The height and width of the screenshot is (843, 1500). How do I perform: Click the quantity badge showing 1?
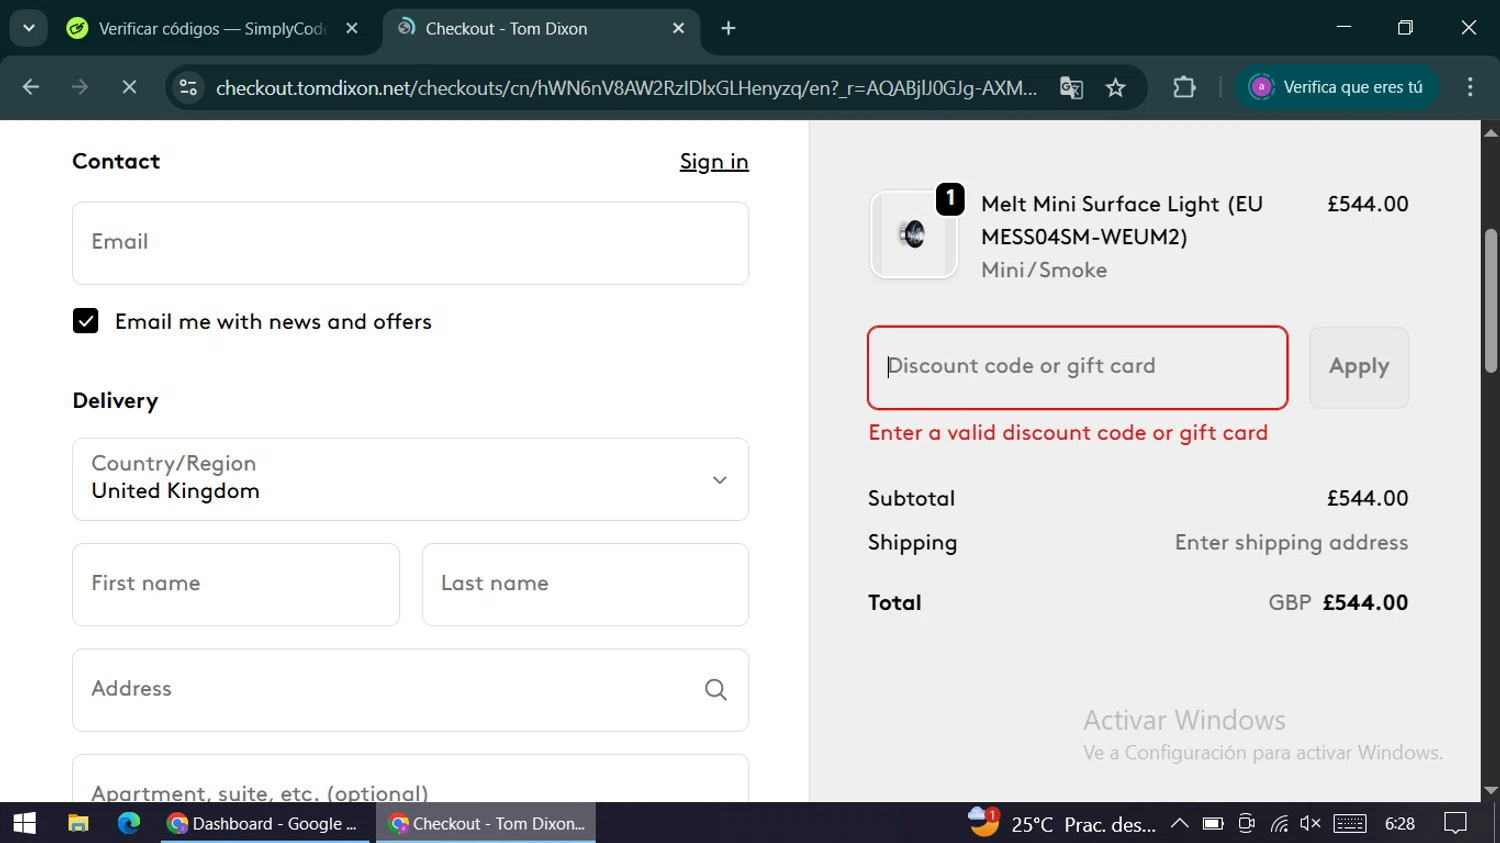950,199
